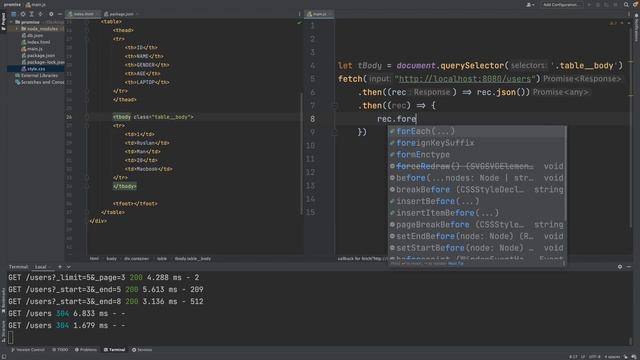Open the user account dropdown icon
640x360 pixels.
tap(530, 4)
